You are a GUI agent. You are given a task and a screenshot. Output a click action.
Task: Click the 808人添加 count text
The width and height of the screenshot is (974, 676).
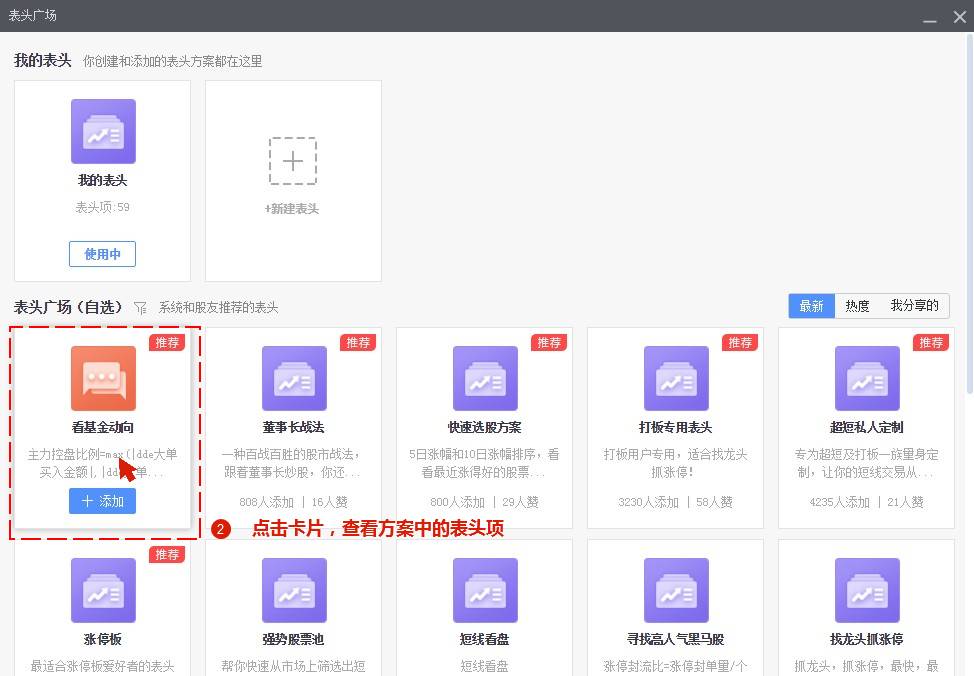click(x=266, y=502)
